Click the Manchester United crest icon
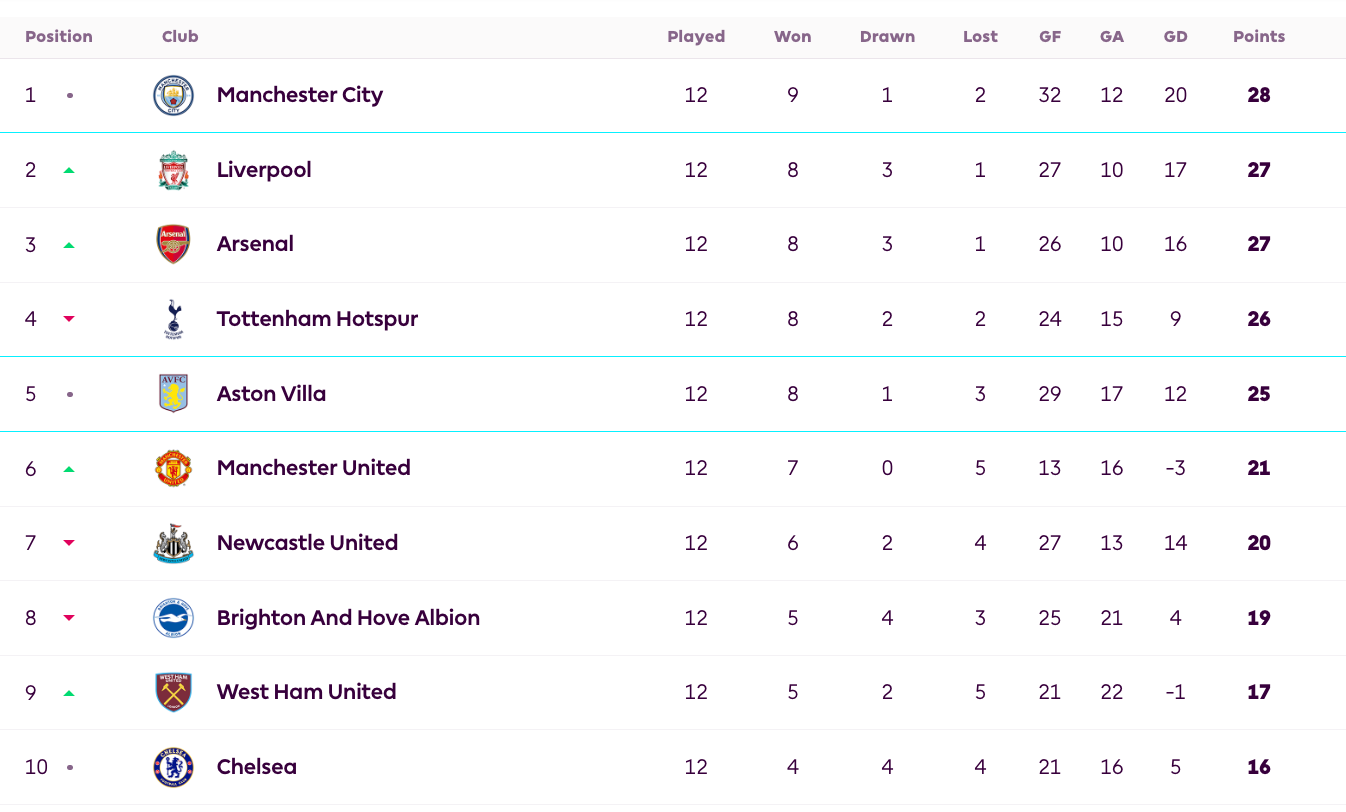The width and height of the screenshot is (1346, 812). coord(173,468)
